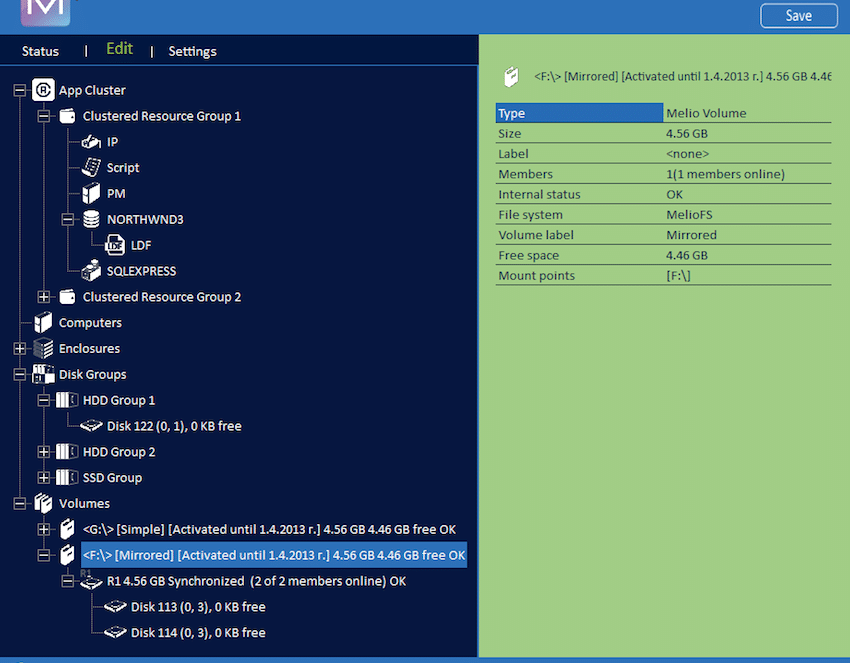Collapse Clustered Resource Group 1
Screen dimensions: 850x663
coord(43,116)
